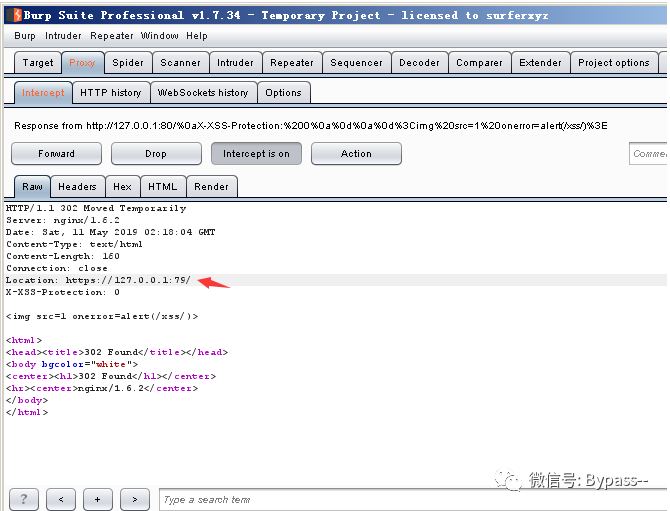Screen dimensions: 670x511
Task: Click the Date header line
Action: coord(111,232)
